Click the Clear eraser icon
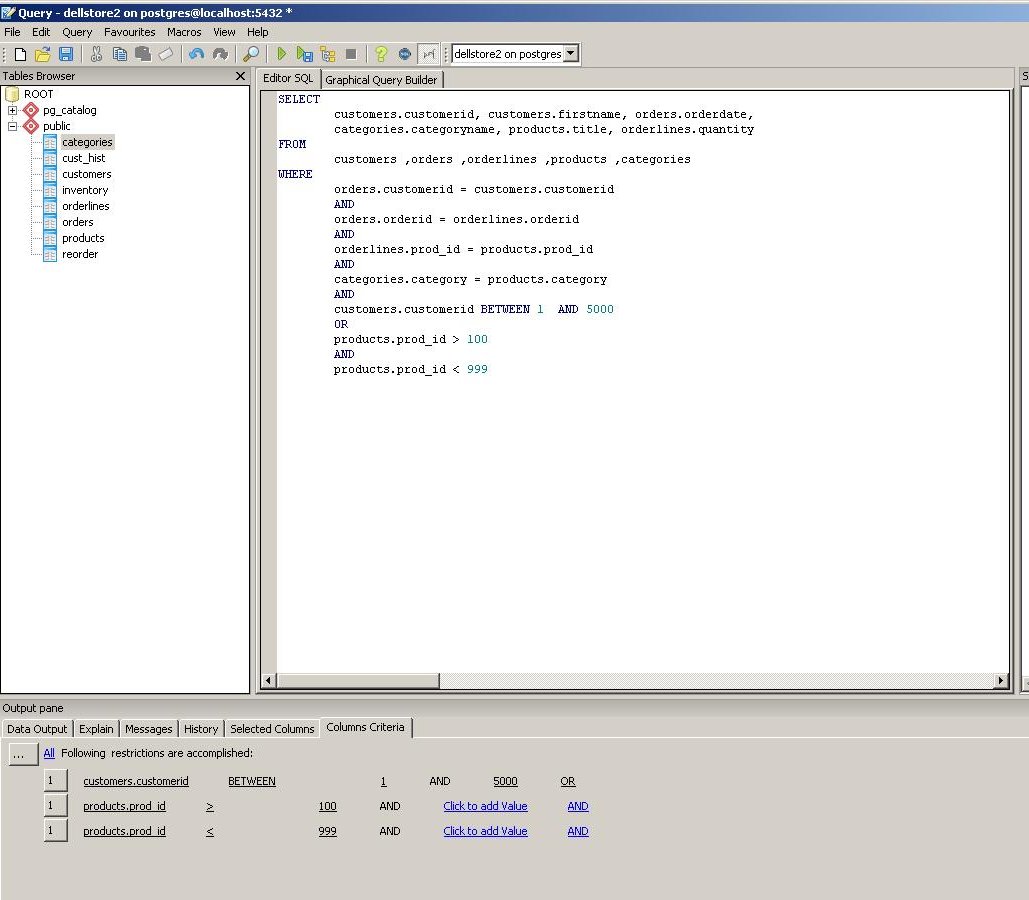The image size is (1029, 900). (165, 54)
